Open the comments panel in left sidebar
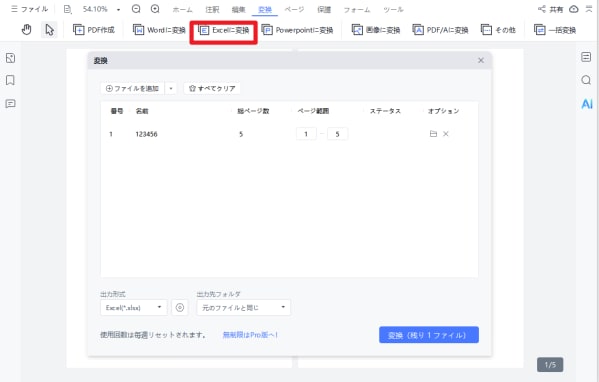The width and height of the screenshot is (599, 382). [10, 104]
